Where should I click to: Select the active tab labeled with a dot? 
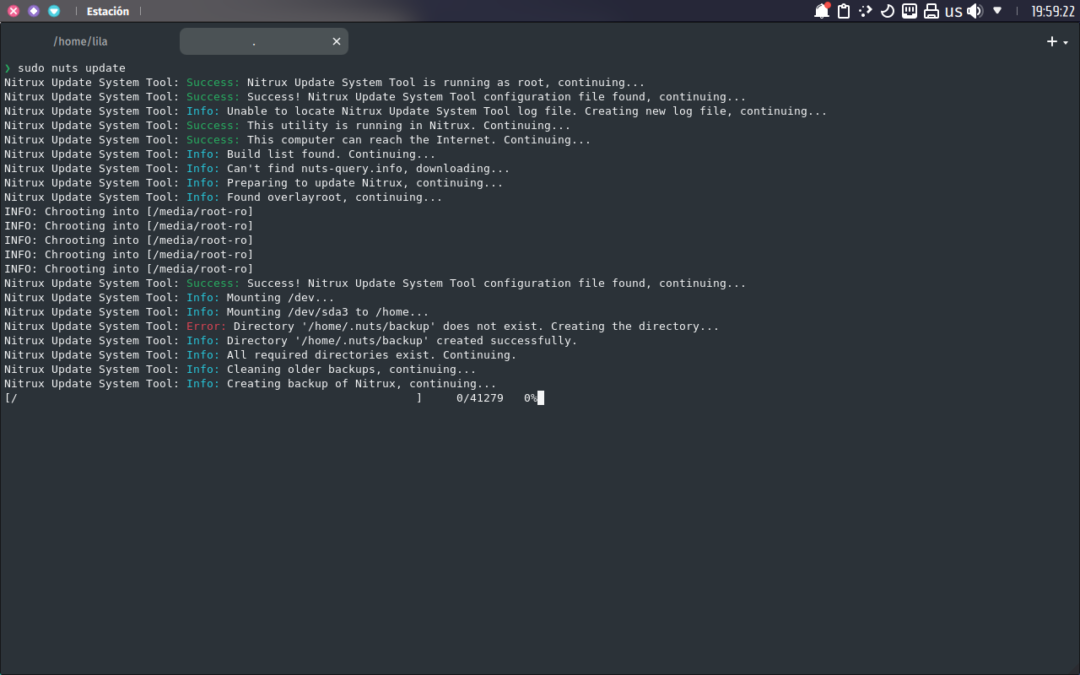[254, 41]
